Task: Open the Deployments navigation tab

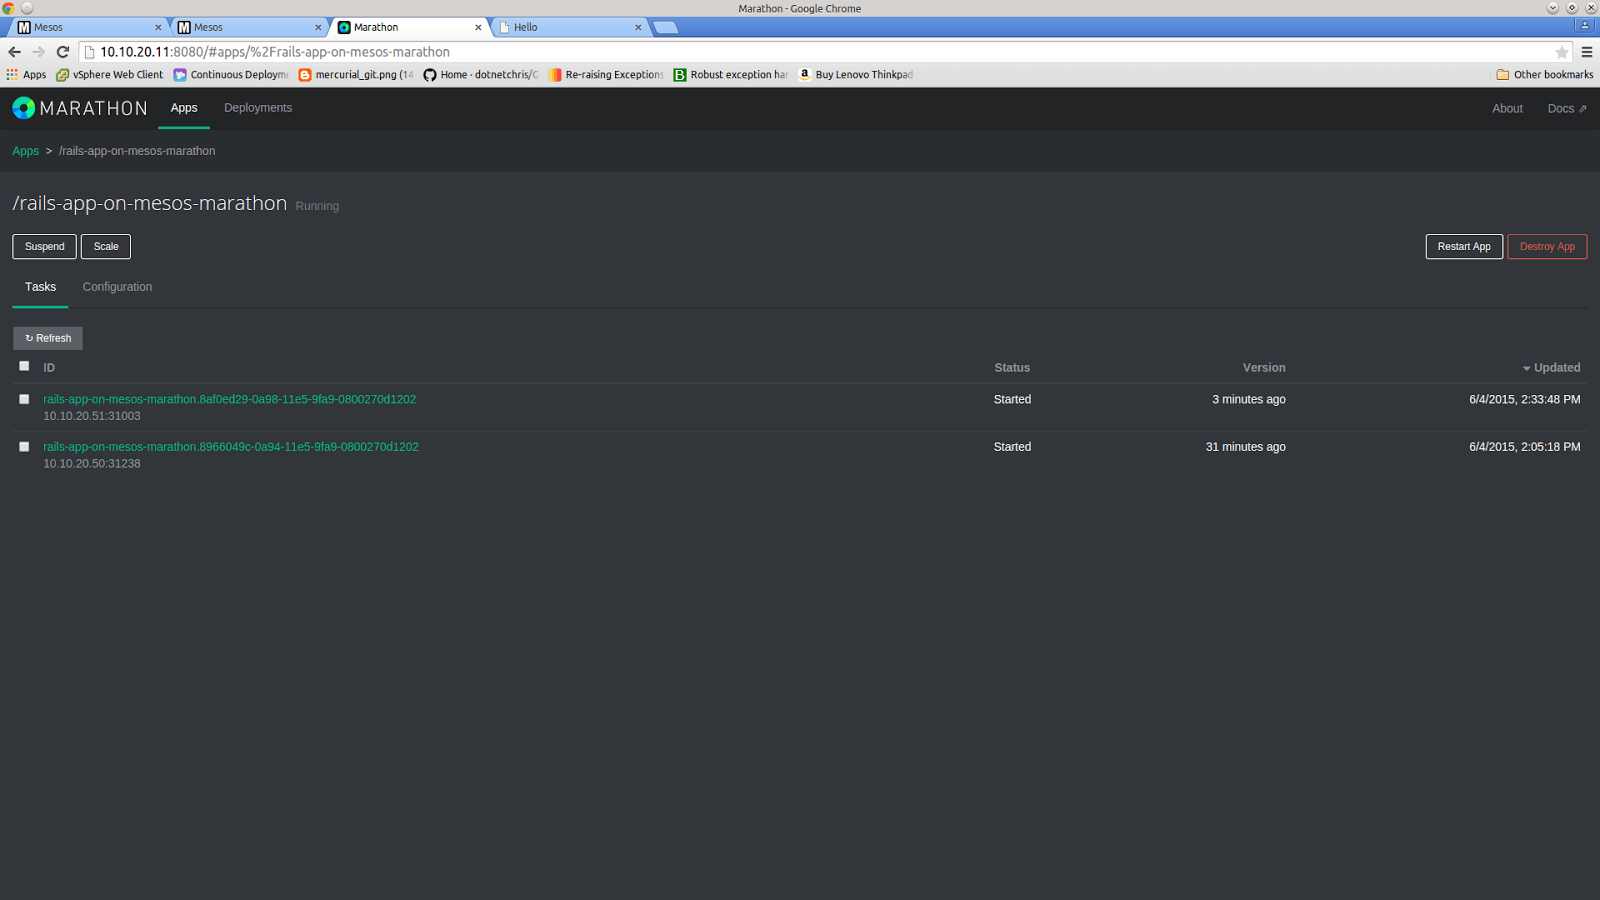Action: click(x=258, y=108)
